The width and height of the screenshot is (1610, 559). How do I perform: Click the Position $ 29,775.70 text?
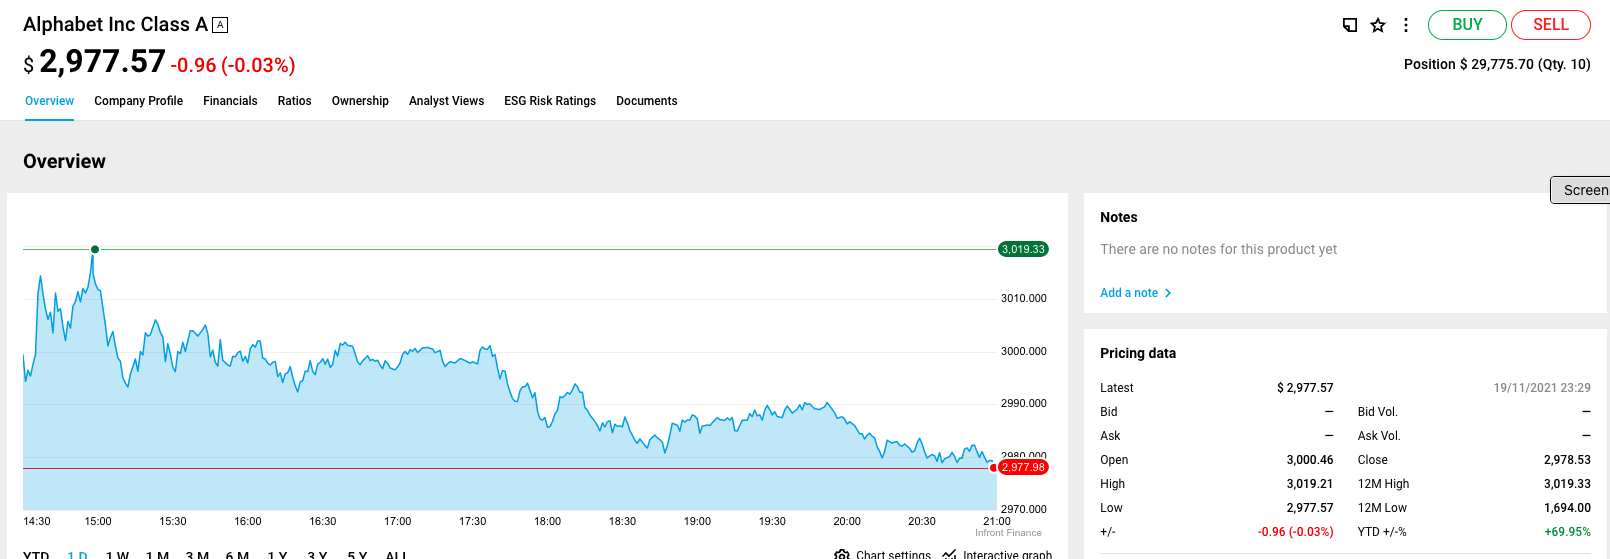point(1497,64)
